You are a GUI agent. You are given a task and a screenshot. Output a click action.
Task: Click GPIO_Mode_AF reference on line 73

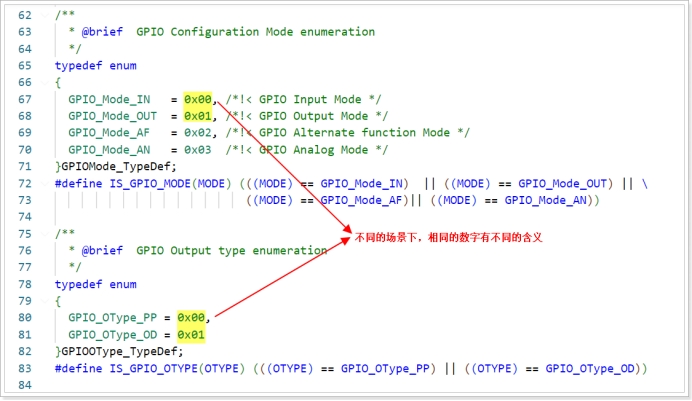pyautogui.click(x=361, y=200)
